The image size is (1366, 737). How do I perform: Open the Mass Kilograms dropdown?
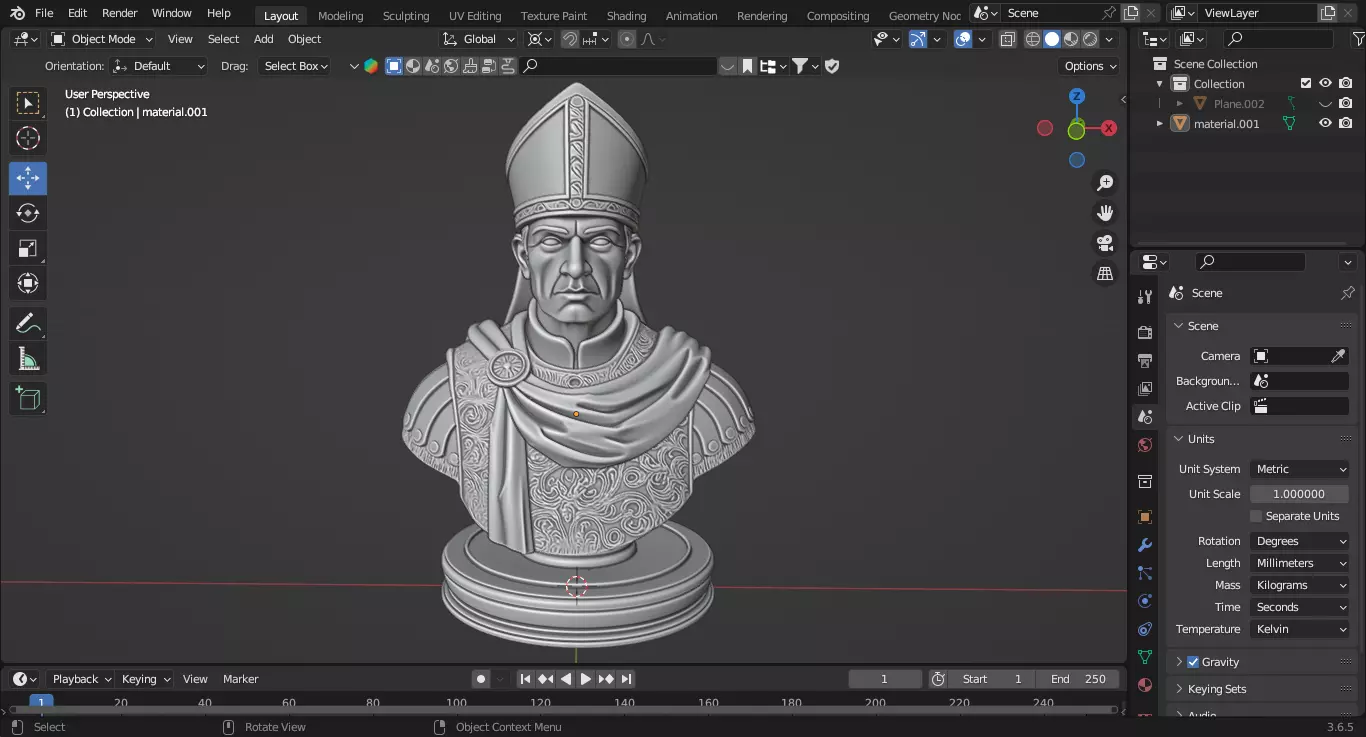click(1299, 585)
